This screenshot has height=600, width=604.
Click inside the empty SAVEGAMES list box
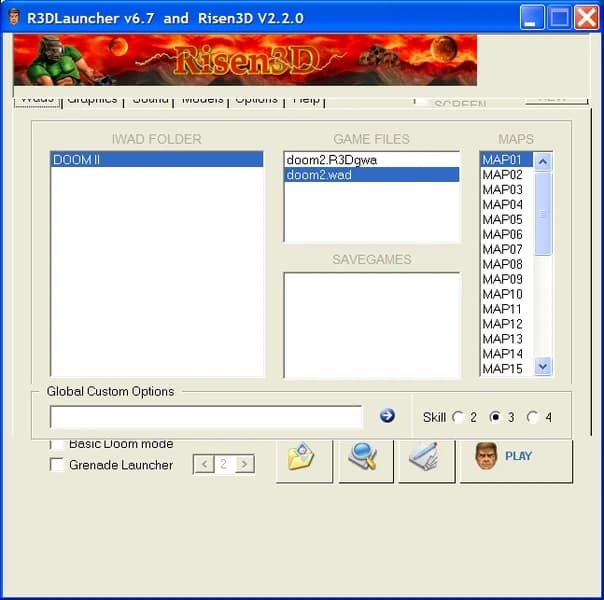(372, 325)
